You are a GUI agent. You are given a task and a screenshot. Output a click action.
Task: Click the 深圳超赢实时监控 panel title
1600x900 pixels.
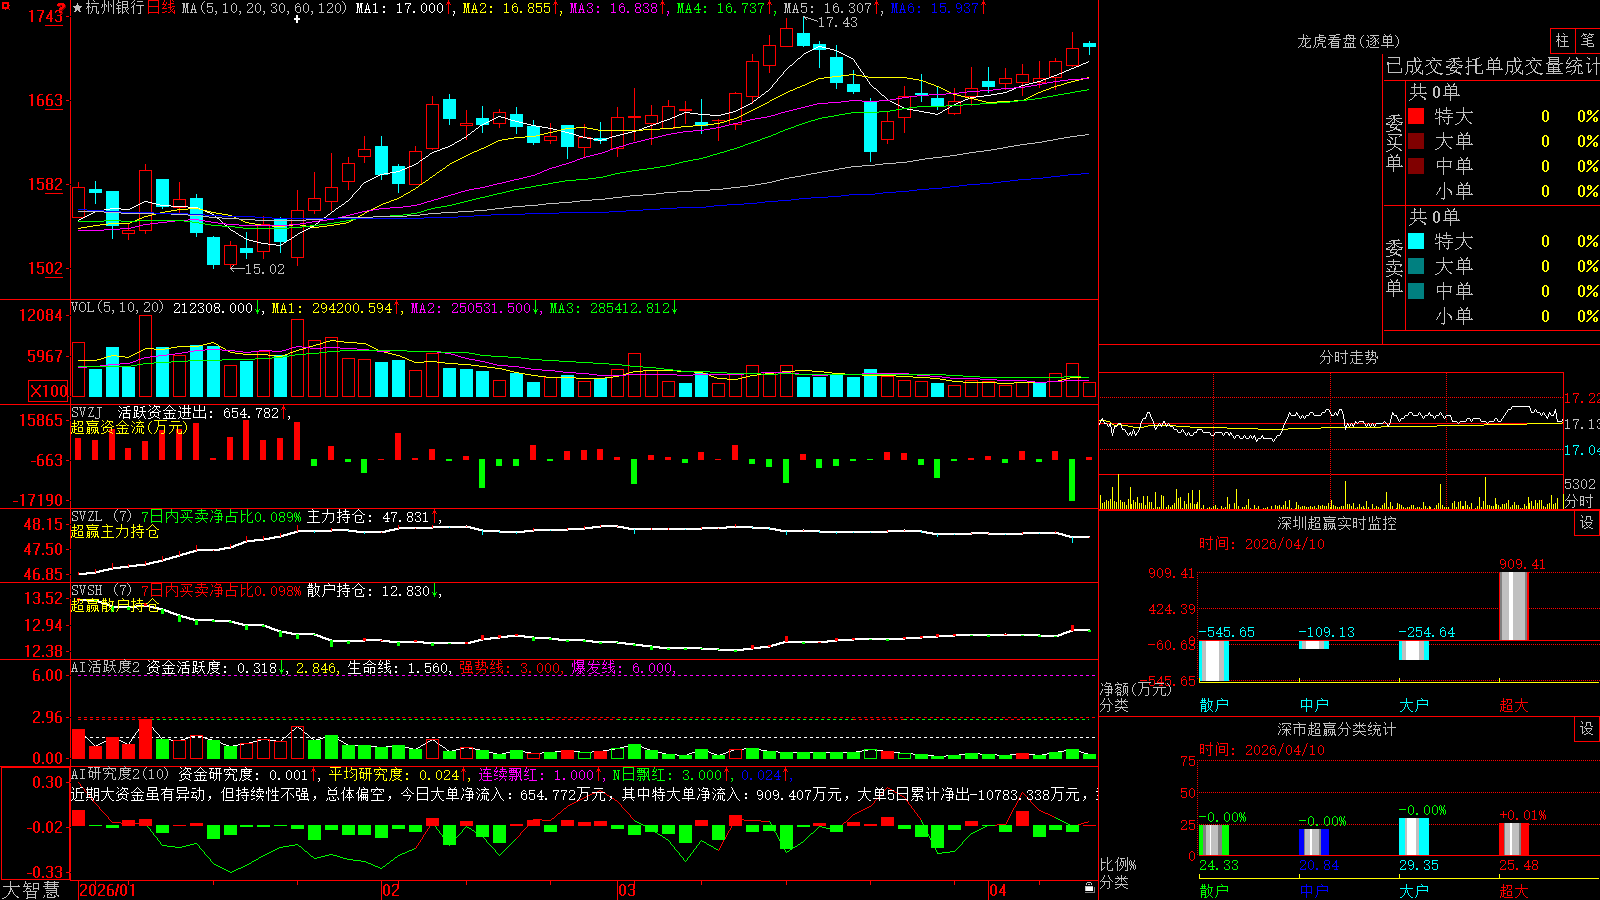pyautogui.click(x=1337, y=523)
